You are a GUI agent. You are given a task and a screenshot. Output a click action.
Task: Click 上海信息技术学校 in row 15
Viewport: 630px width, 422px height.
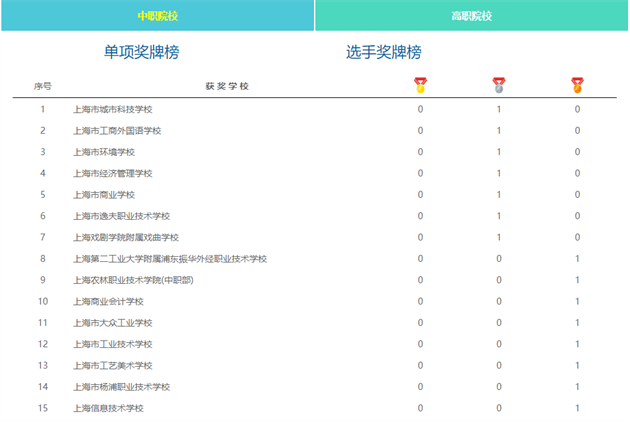tap(108, 408)
